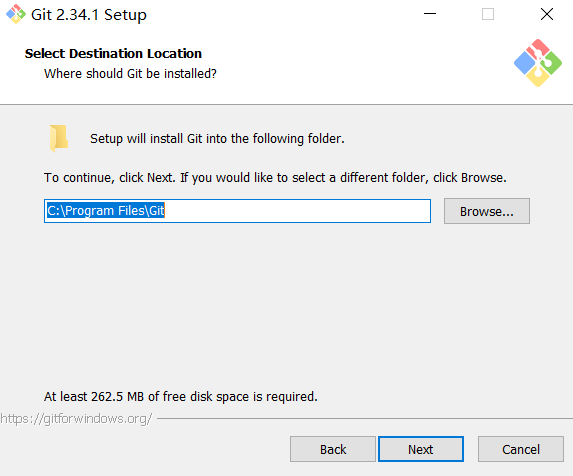Click the disabled maximize window icon
Image resolution: width=573 pixels, height=476 pixels.
(x=488, y=14)
